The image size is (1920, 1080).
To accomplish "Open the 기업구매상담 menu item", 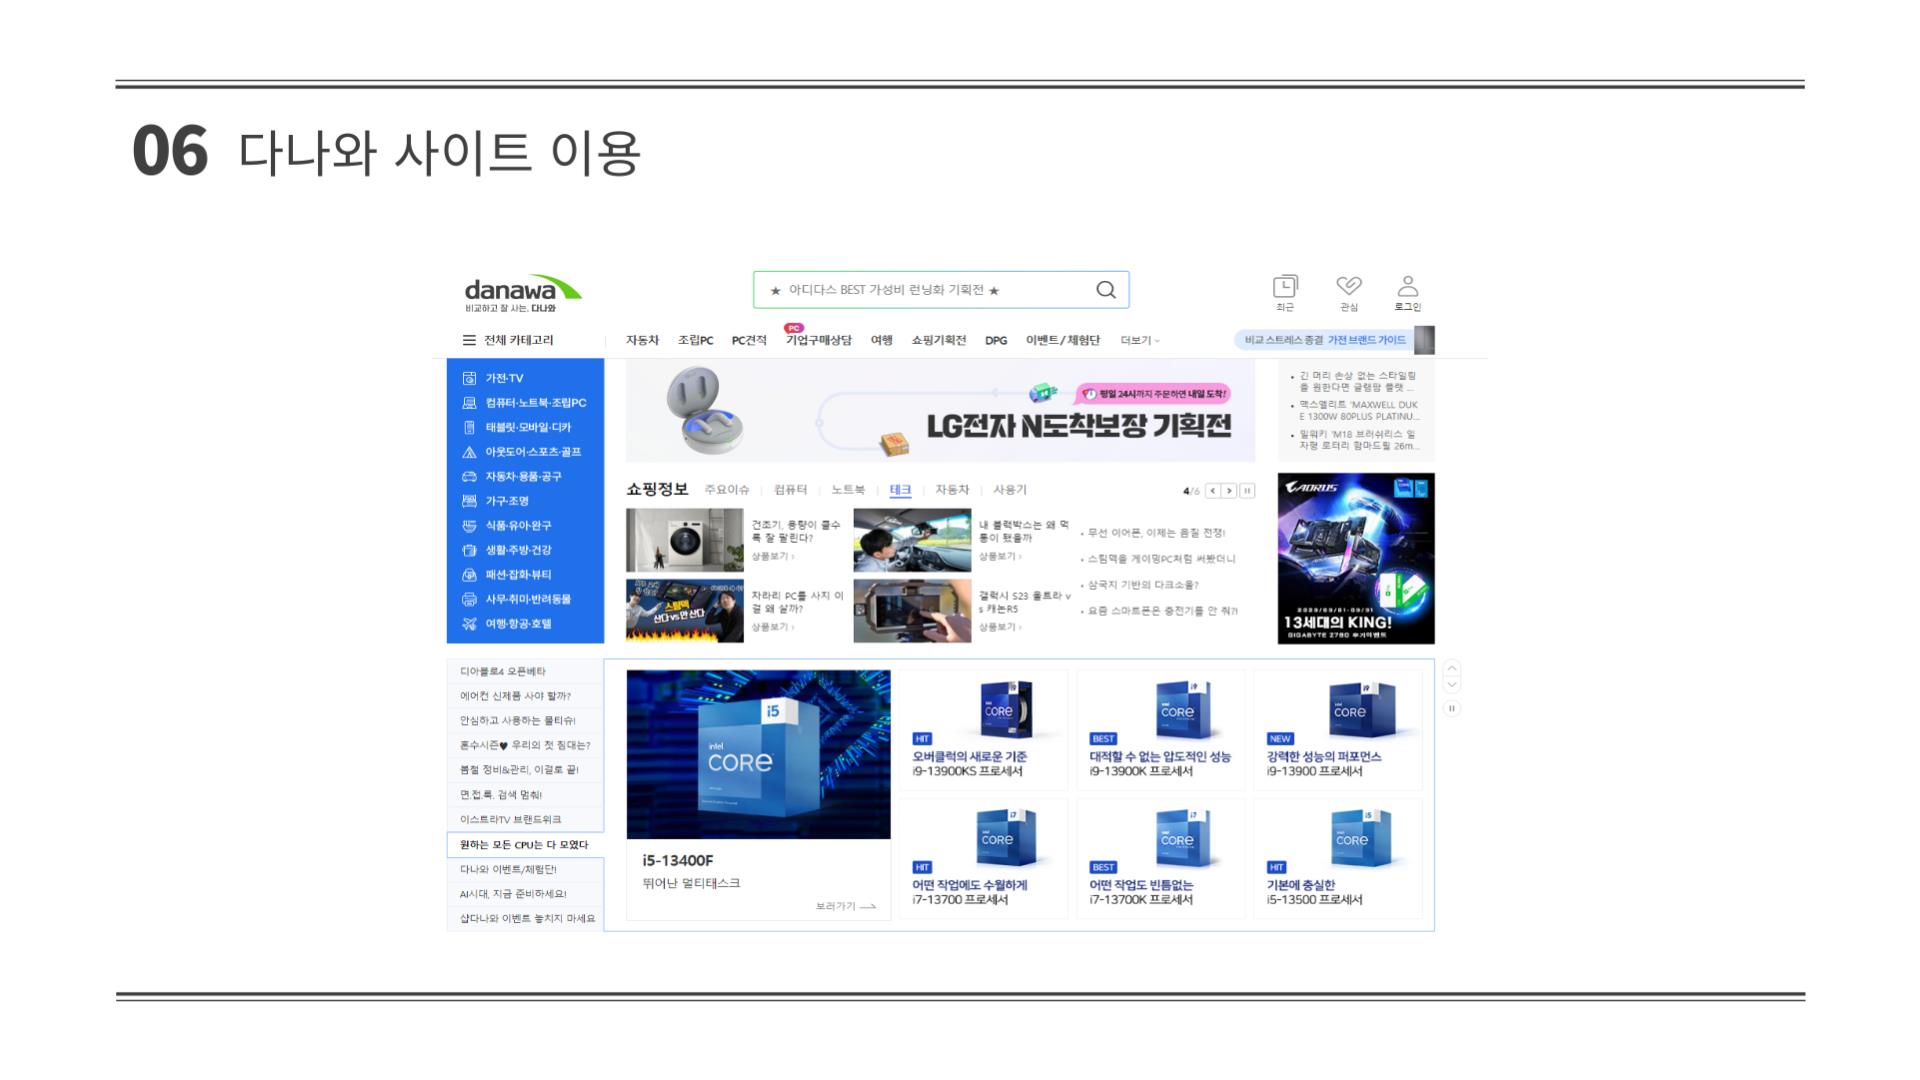I will click(x=818, y=341).
